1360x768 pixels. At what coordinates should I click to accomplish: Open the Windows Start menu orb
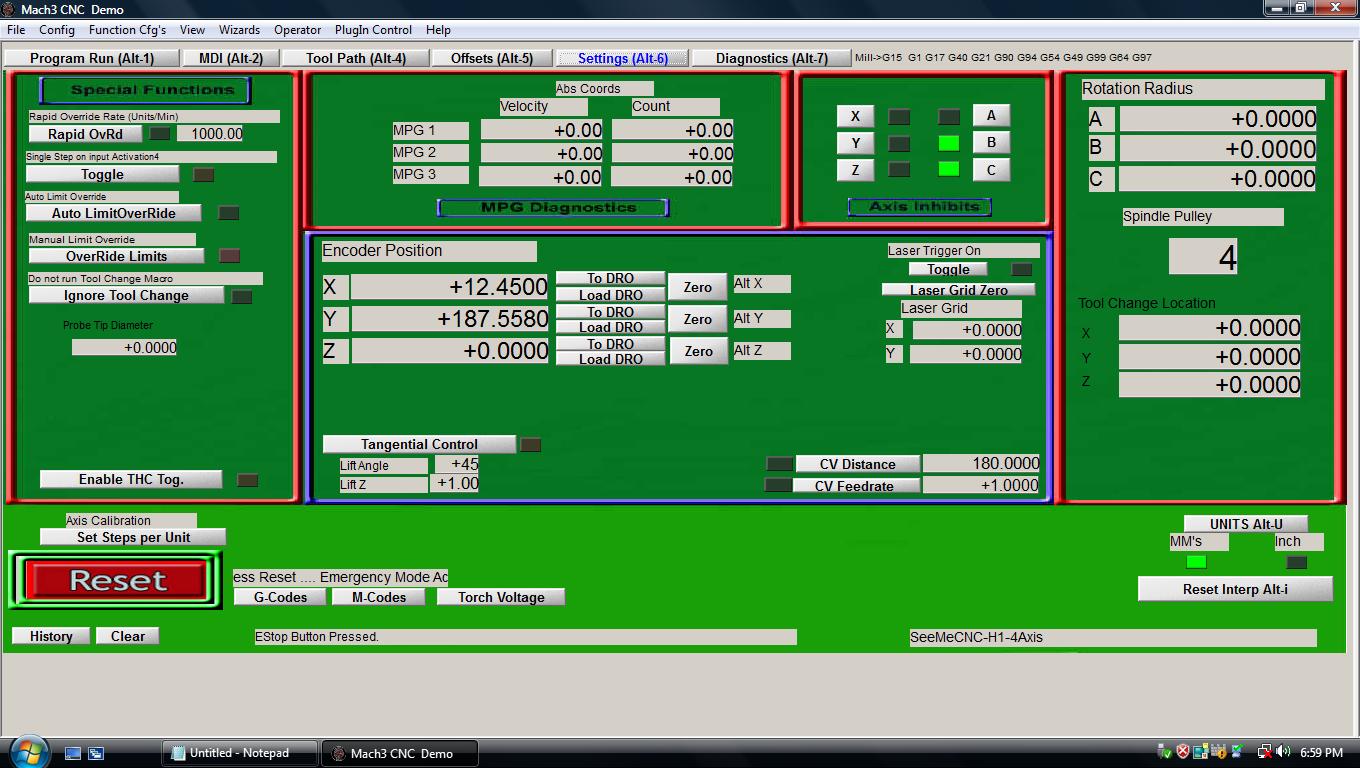28,752
